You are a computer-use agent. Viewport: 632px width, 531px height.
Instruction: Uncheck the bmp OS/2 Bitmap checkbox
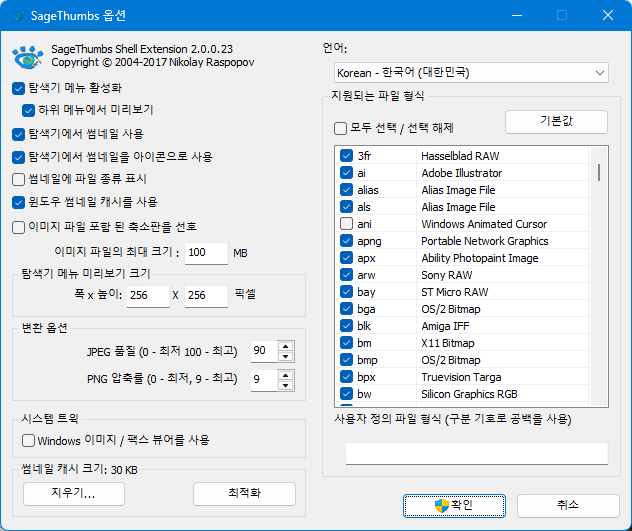[x=346, y=360]
